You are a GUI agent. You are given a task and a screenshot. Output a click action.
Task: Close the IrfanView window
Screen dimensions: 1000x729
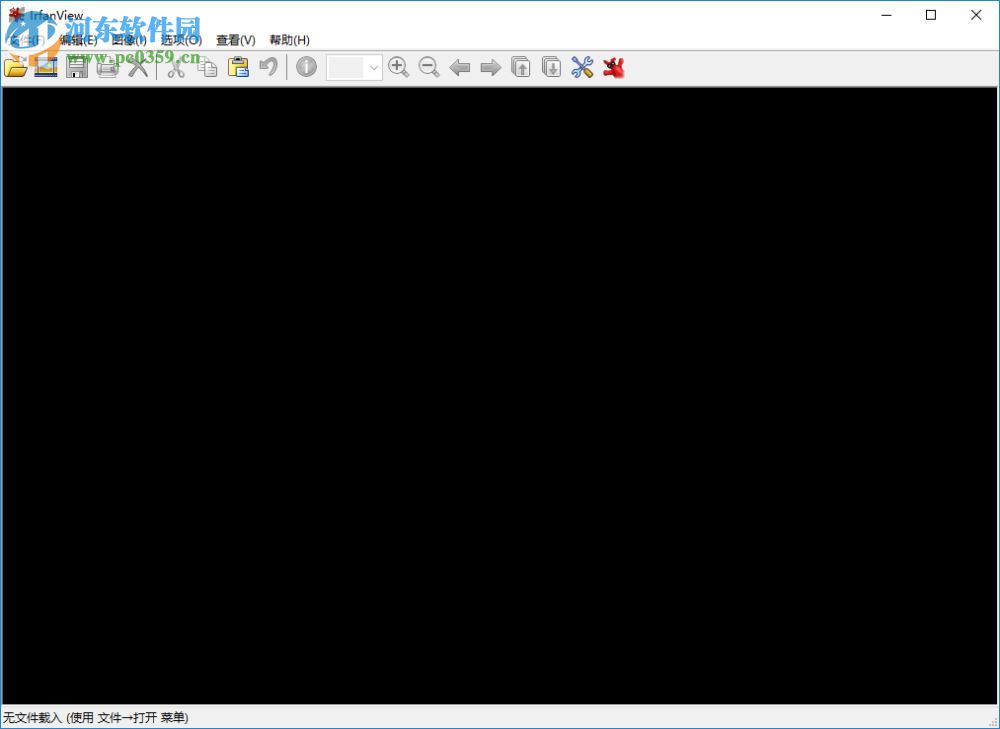976,15
